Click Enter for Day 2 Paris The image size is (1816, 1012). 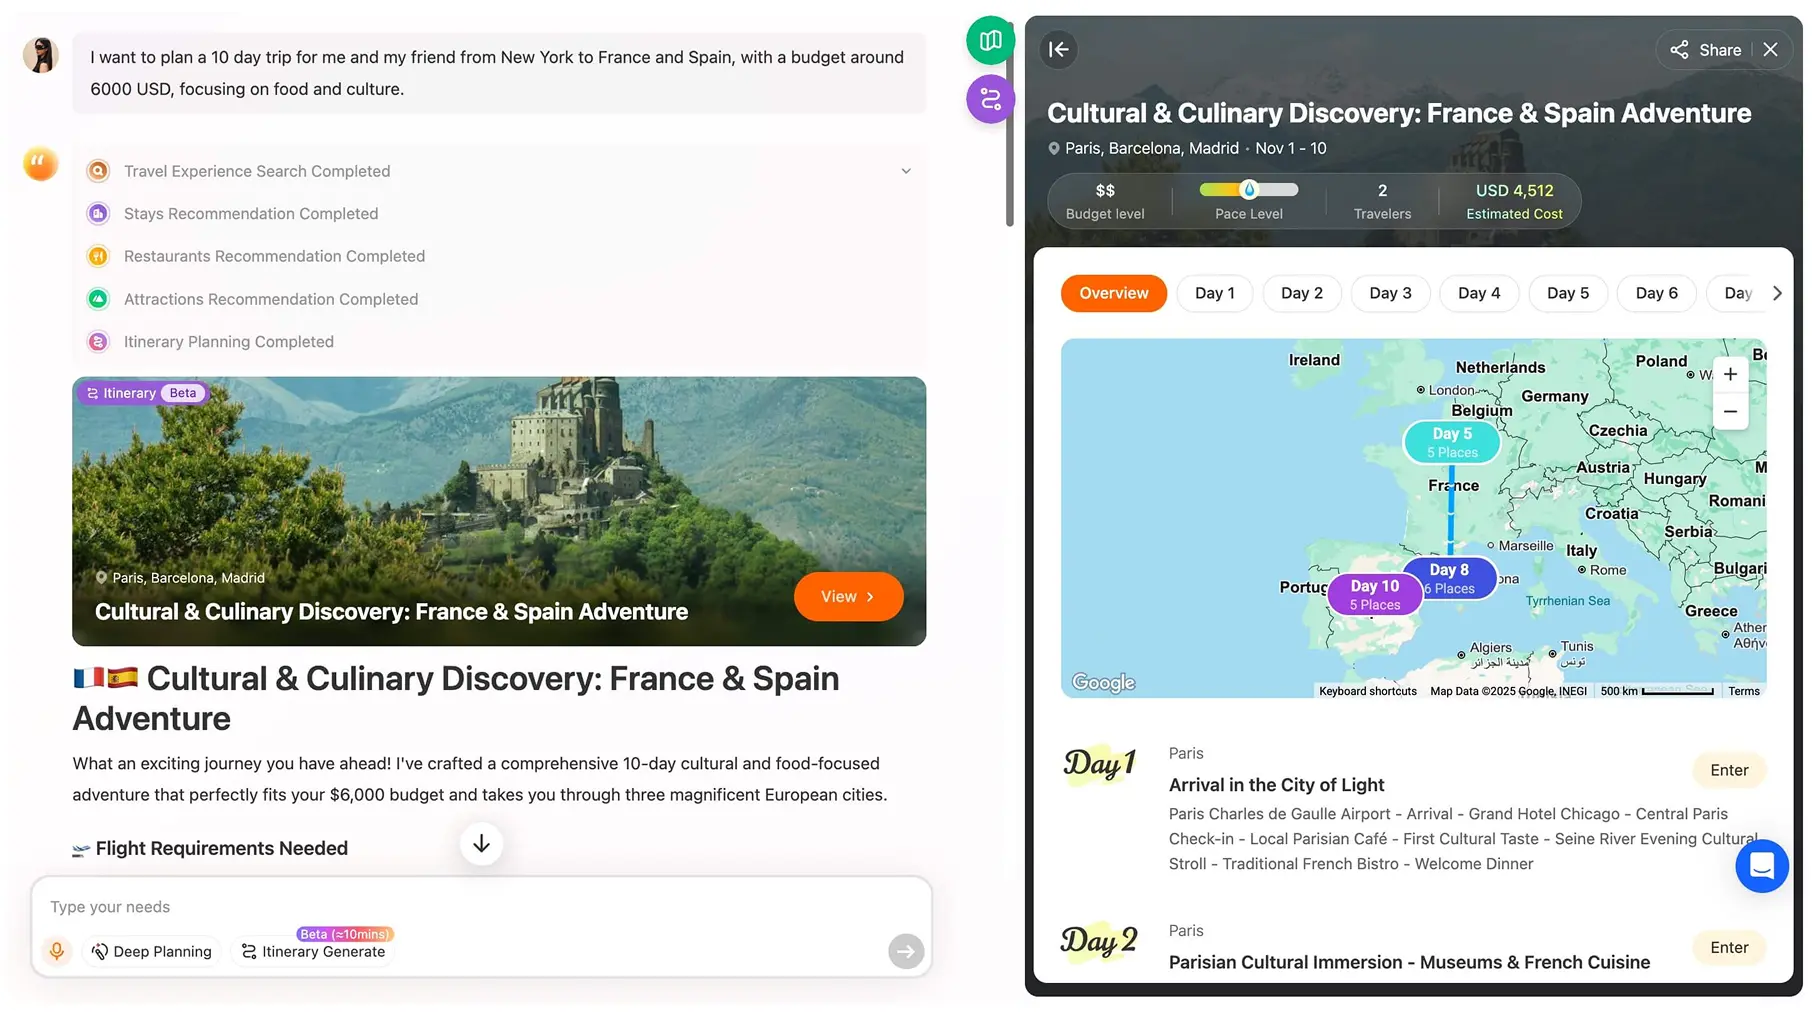[x=1729, y=947]
